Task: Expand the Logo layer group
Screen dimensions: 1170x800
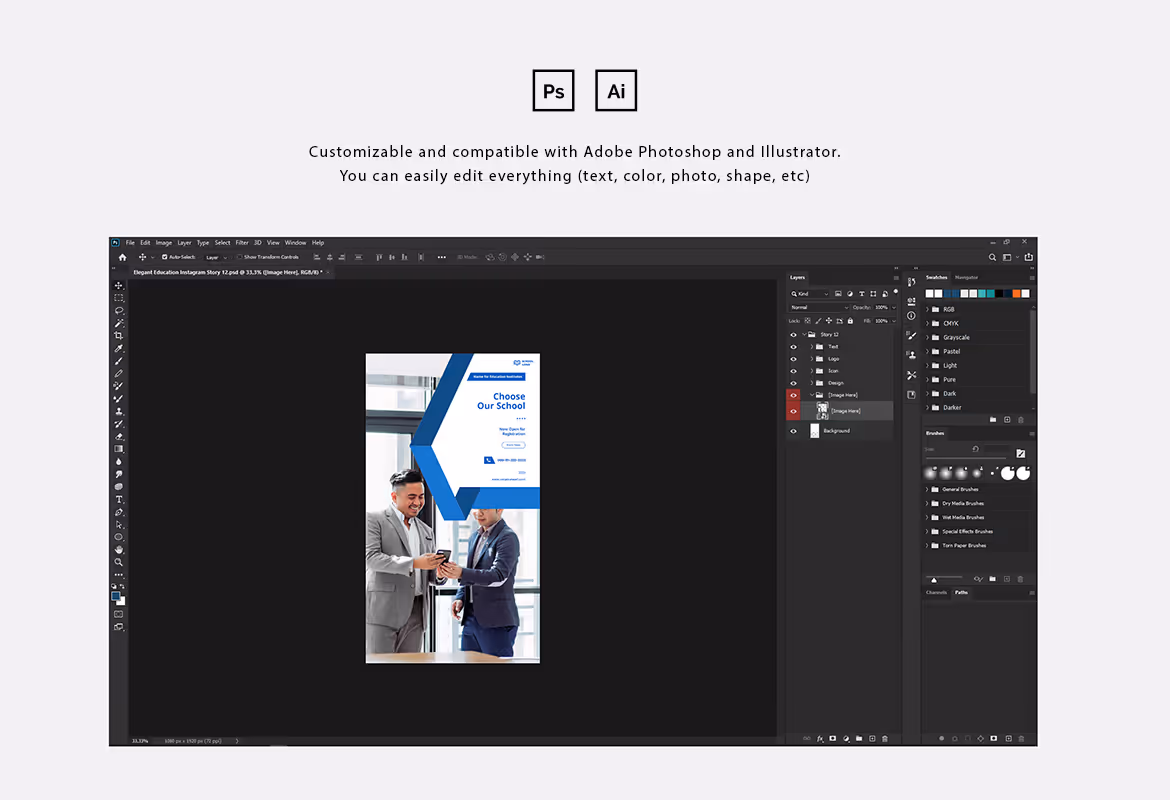Action: [x=812, y=359]
